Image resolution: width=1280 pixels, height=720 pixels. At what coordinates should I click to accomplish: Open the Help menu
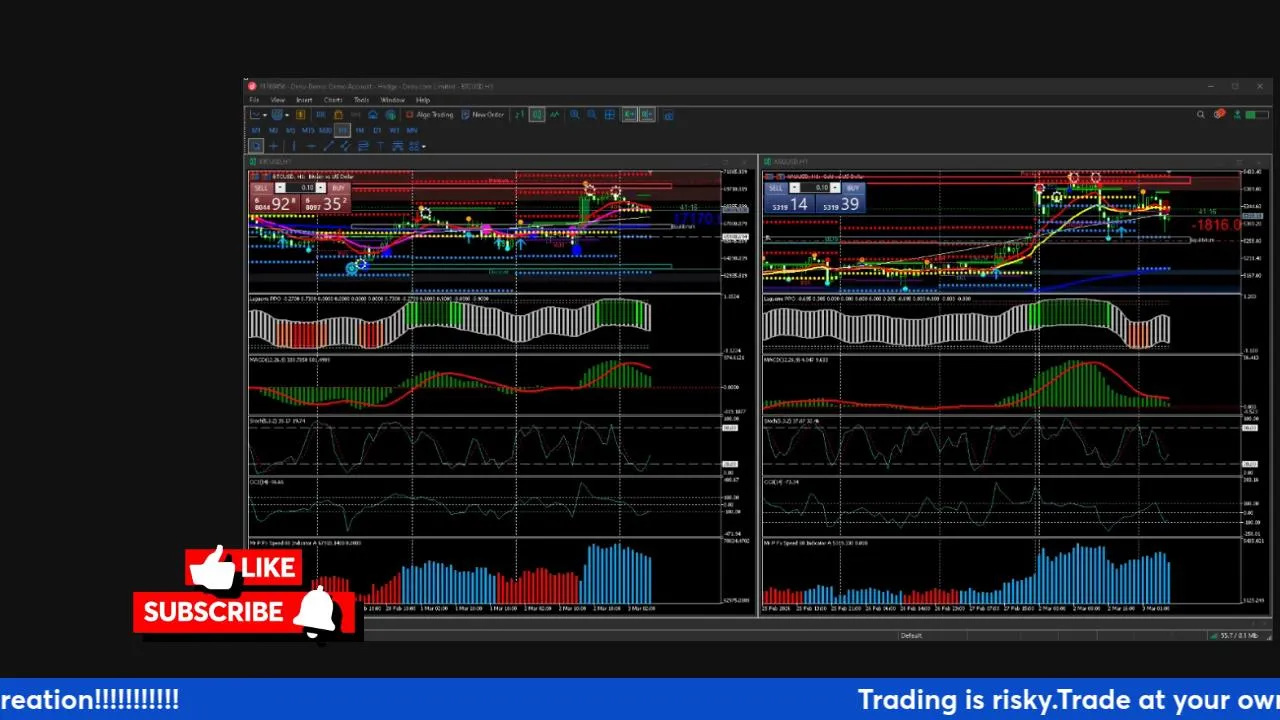point(423,100)
